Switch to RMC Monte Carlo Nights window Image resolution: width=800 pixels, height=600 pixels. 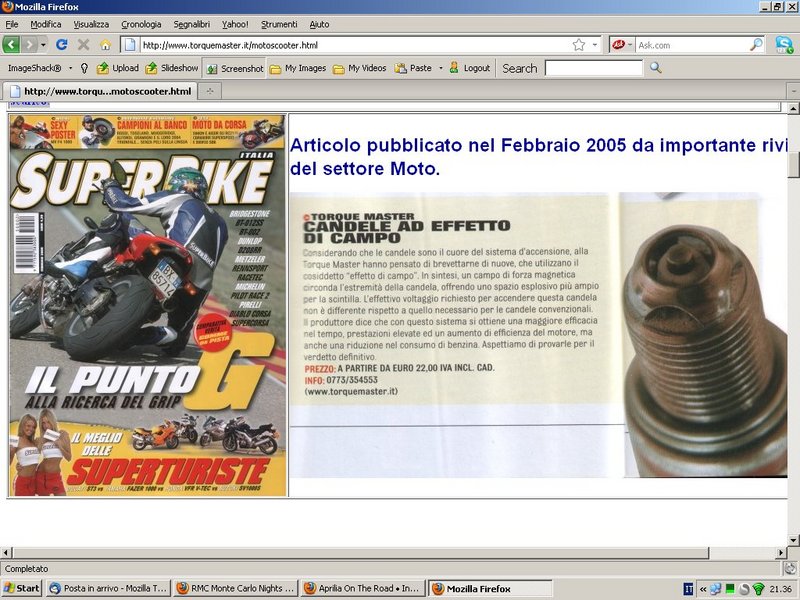(x=235, y=588)
